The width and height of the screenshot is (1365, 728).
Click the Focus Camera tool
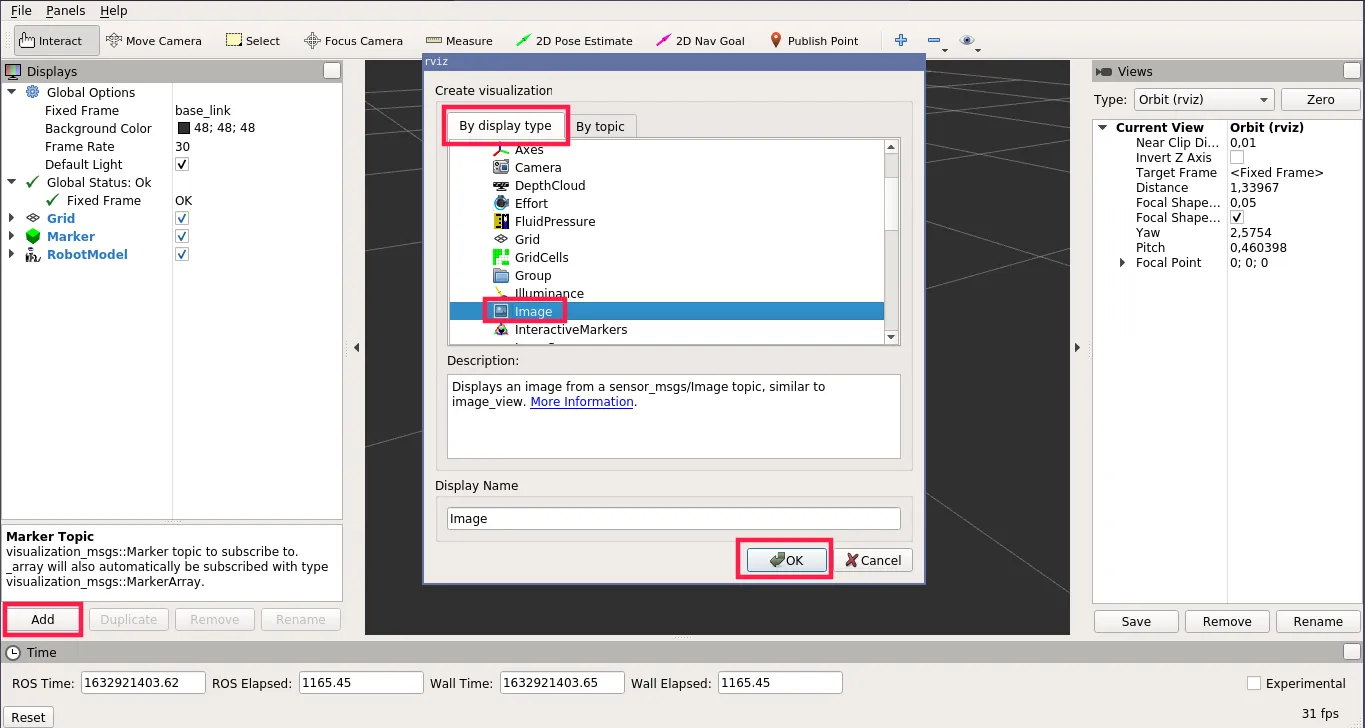tap(353, 40)
